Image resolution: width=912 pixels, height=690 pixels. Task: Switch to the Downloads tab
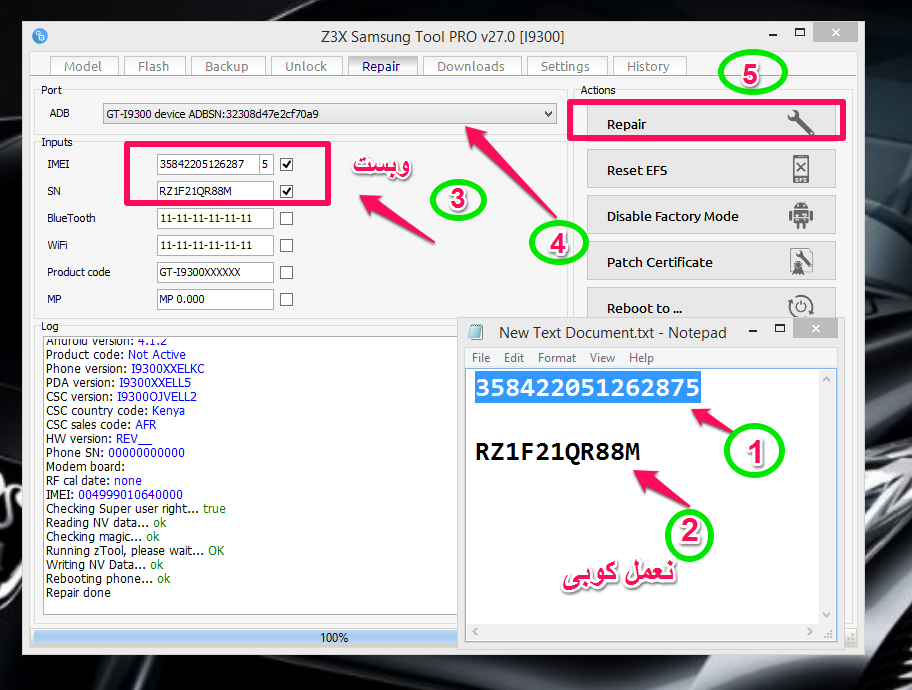coord(471,66)
